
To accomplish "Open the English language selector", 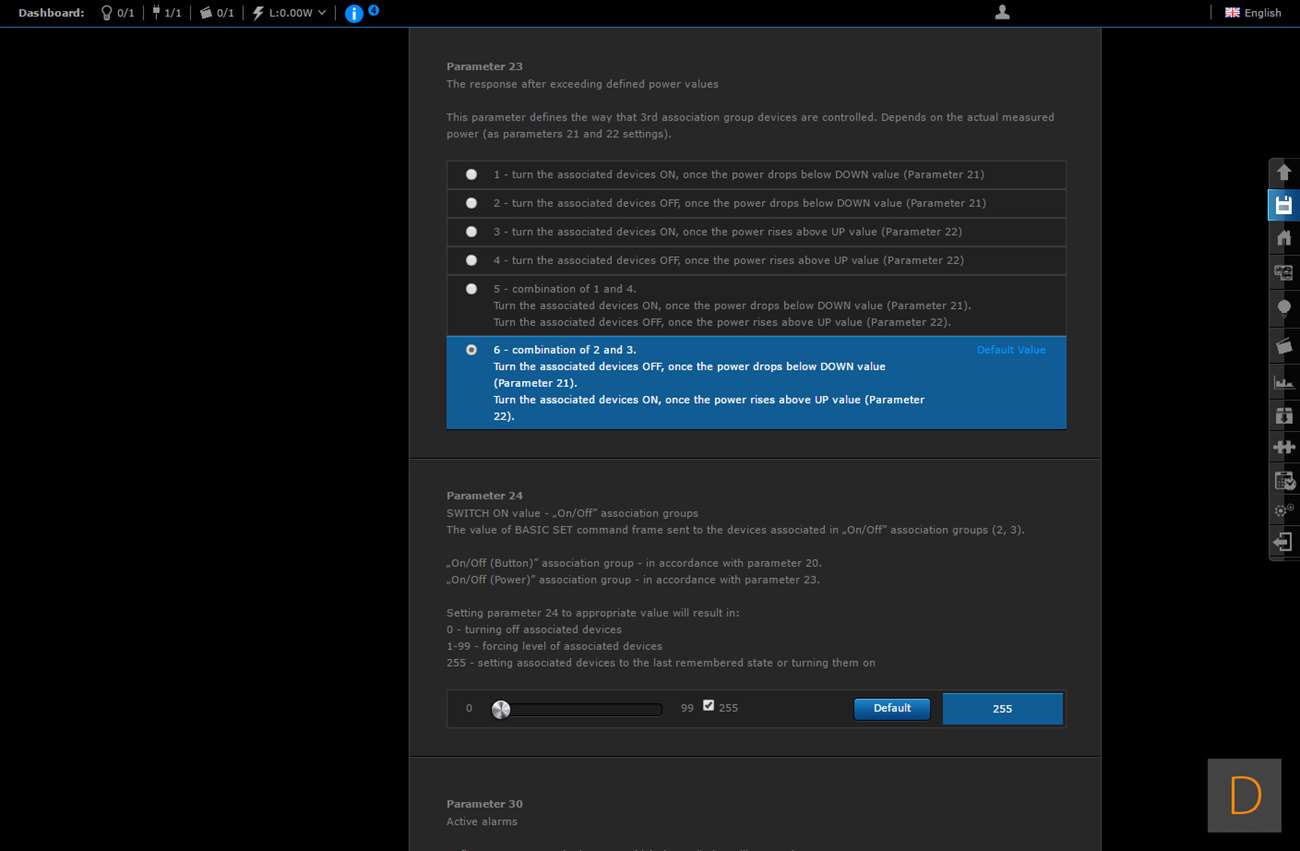I will click(1253, 13).
